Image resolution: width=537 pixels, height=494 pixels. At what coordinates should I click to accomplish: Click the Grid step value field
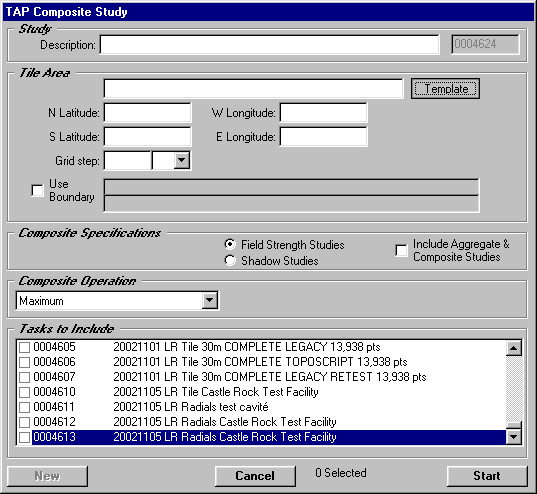pyautogui.click(x=127, y=160)
